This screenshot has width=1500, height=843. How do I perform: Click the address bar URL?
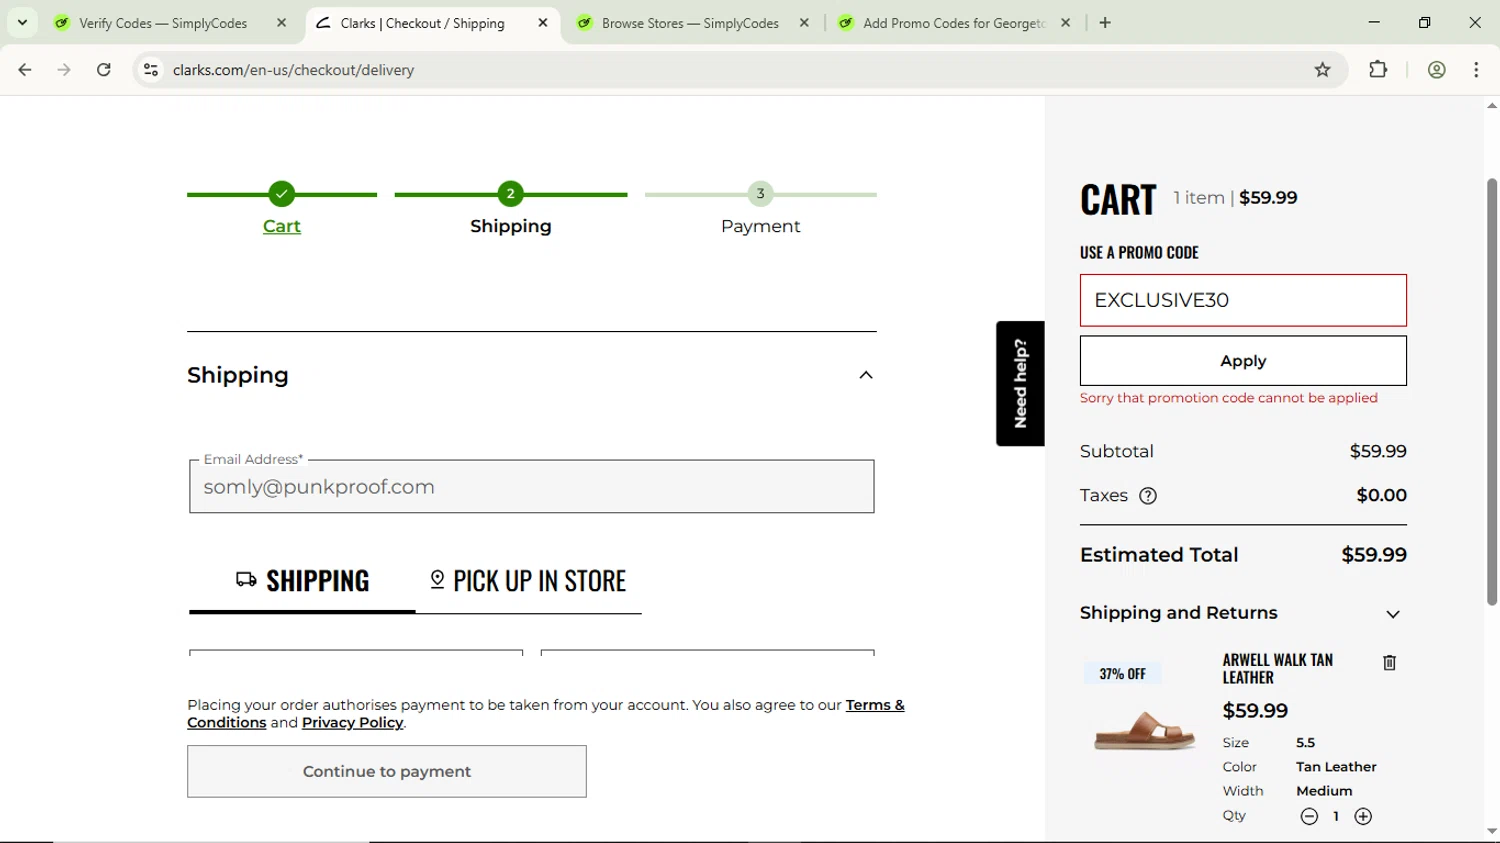click(294, 70)
